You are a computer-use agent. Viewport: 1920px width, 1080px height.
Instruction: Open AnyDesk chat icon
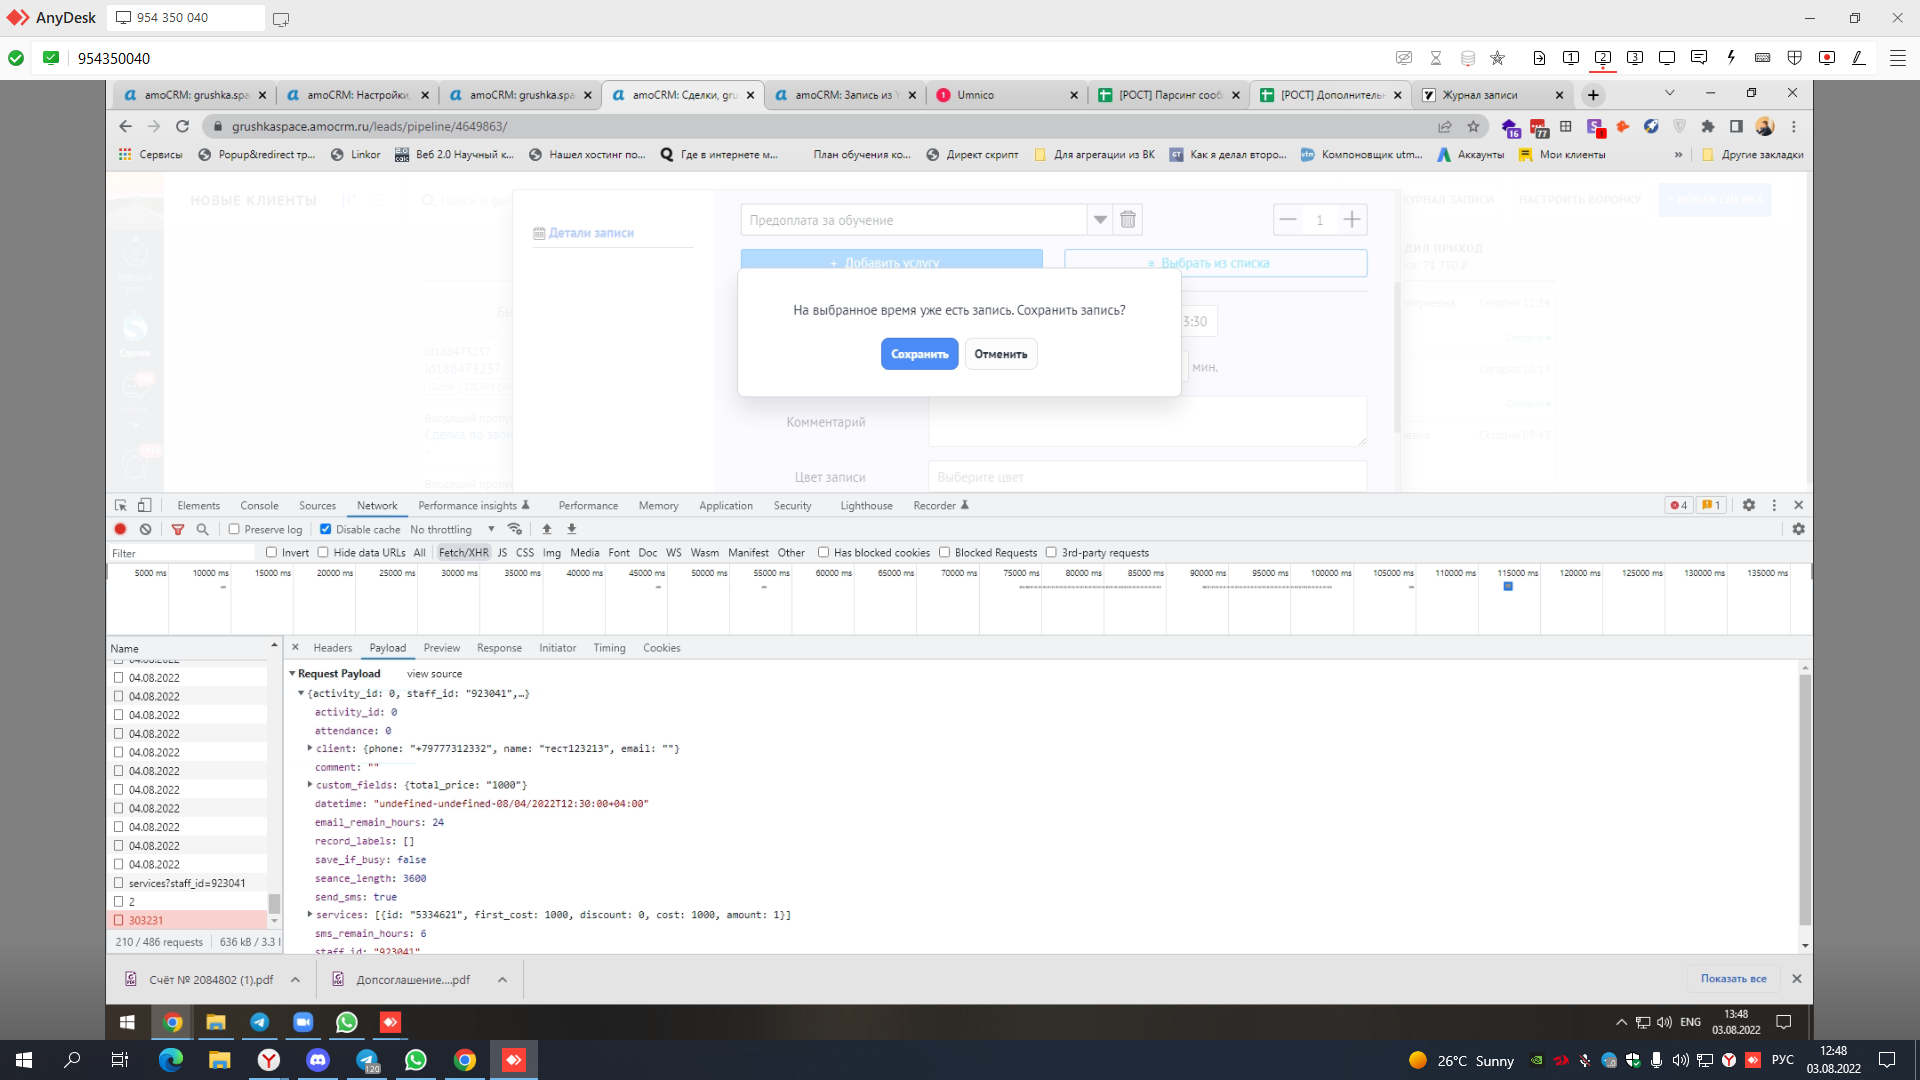click(1699, 58)
